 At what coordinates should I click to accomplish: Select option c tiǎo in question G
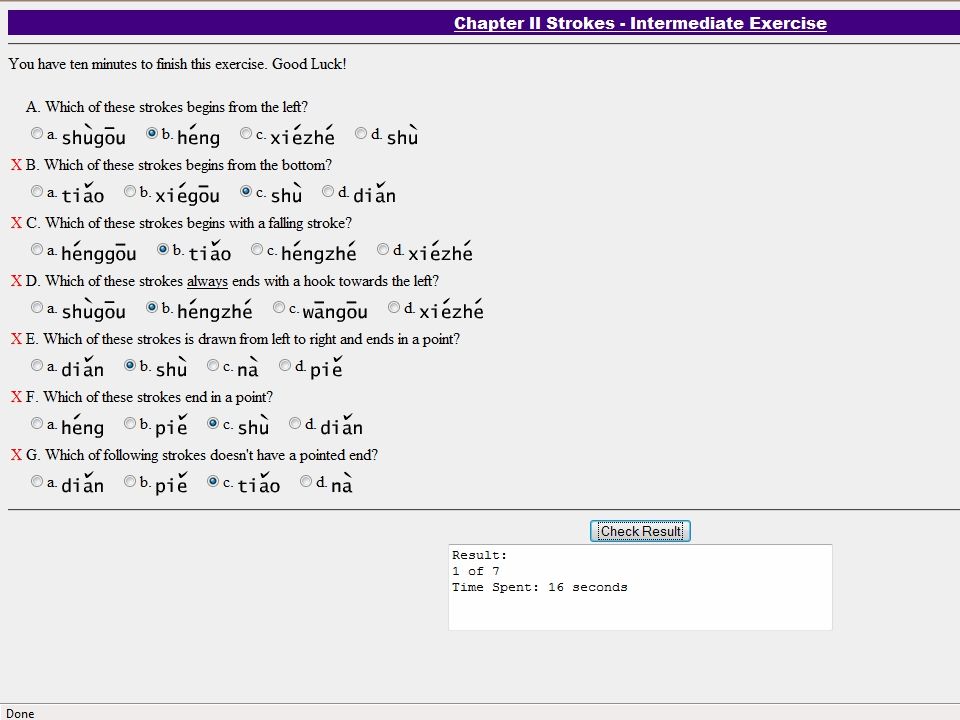(212, 481)
